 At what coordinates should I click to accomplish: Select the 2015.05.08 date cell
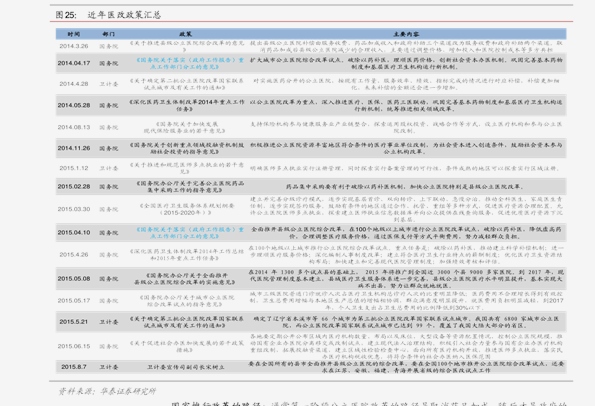[74, 279]
